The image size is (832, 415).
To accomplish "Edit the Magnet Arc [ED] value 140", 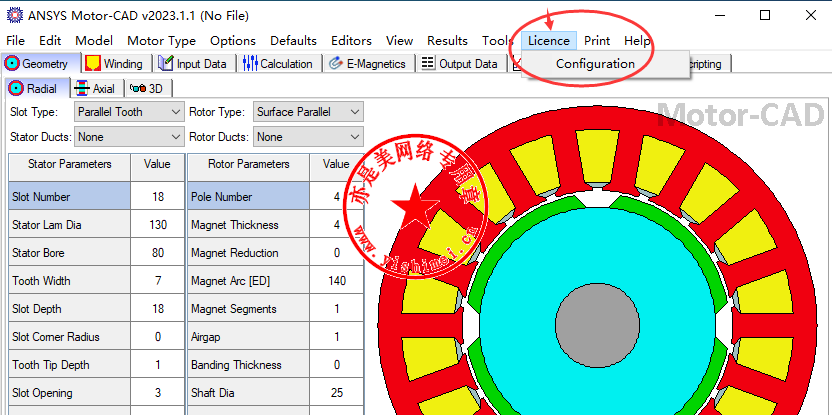I will (336, 281).
